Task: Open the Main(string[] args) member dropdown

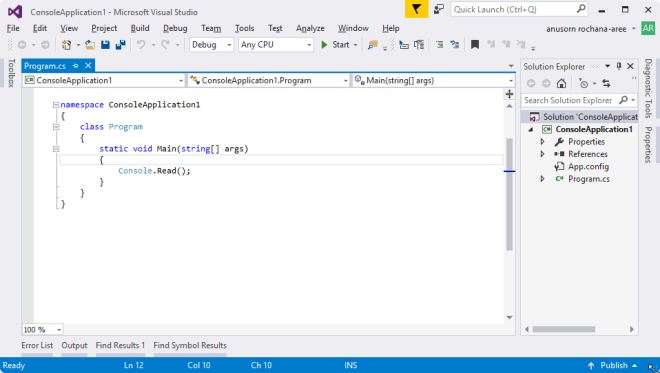Action: coord(434,80)
